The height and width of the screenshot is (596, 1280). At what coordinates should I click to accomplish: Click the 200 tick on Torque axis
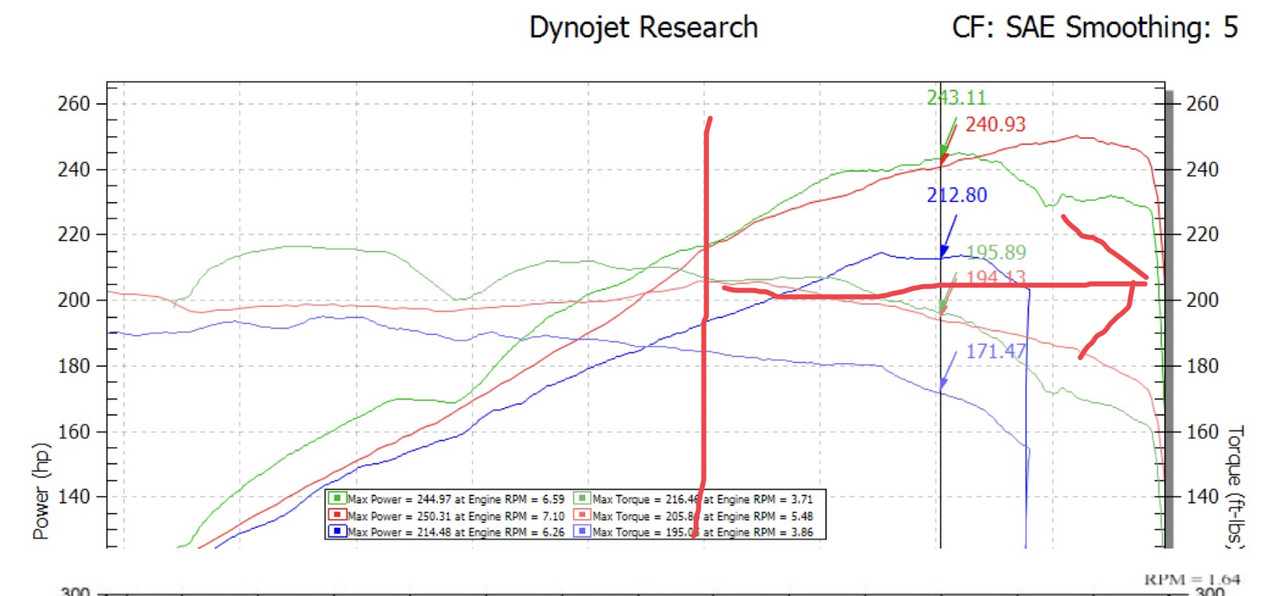tap(1201, 300)
